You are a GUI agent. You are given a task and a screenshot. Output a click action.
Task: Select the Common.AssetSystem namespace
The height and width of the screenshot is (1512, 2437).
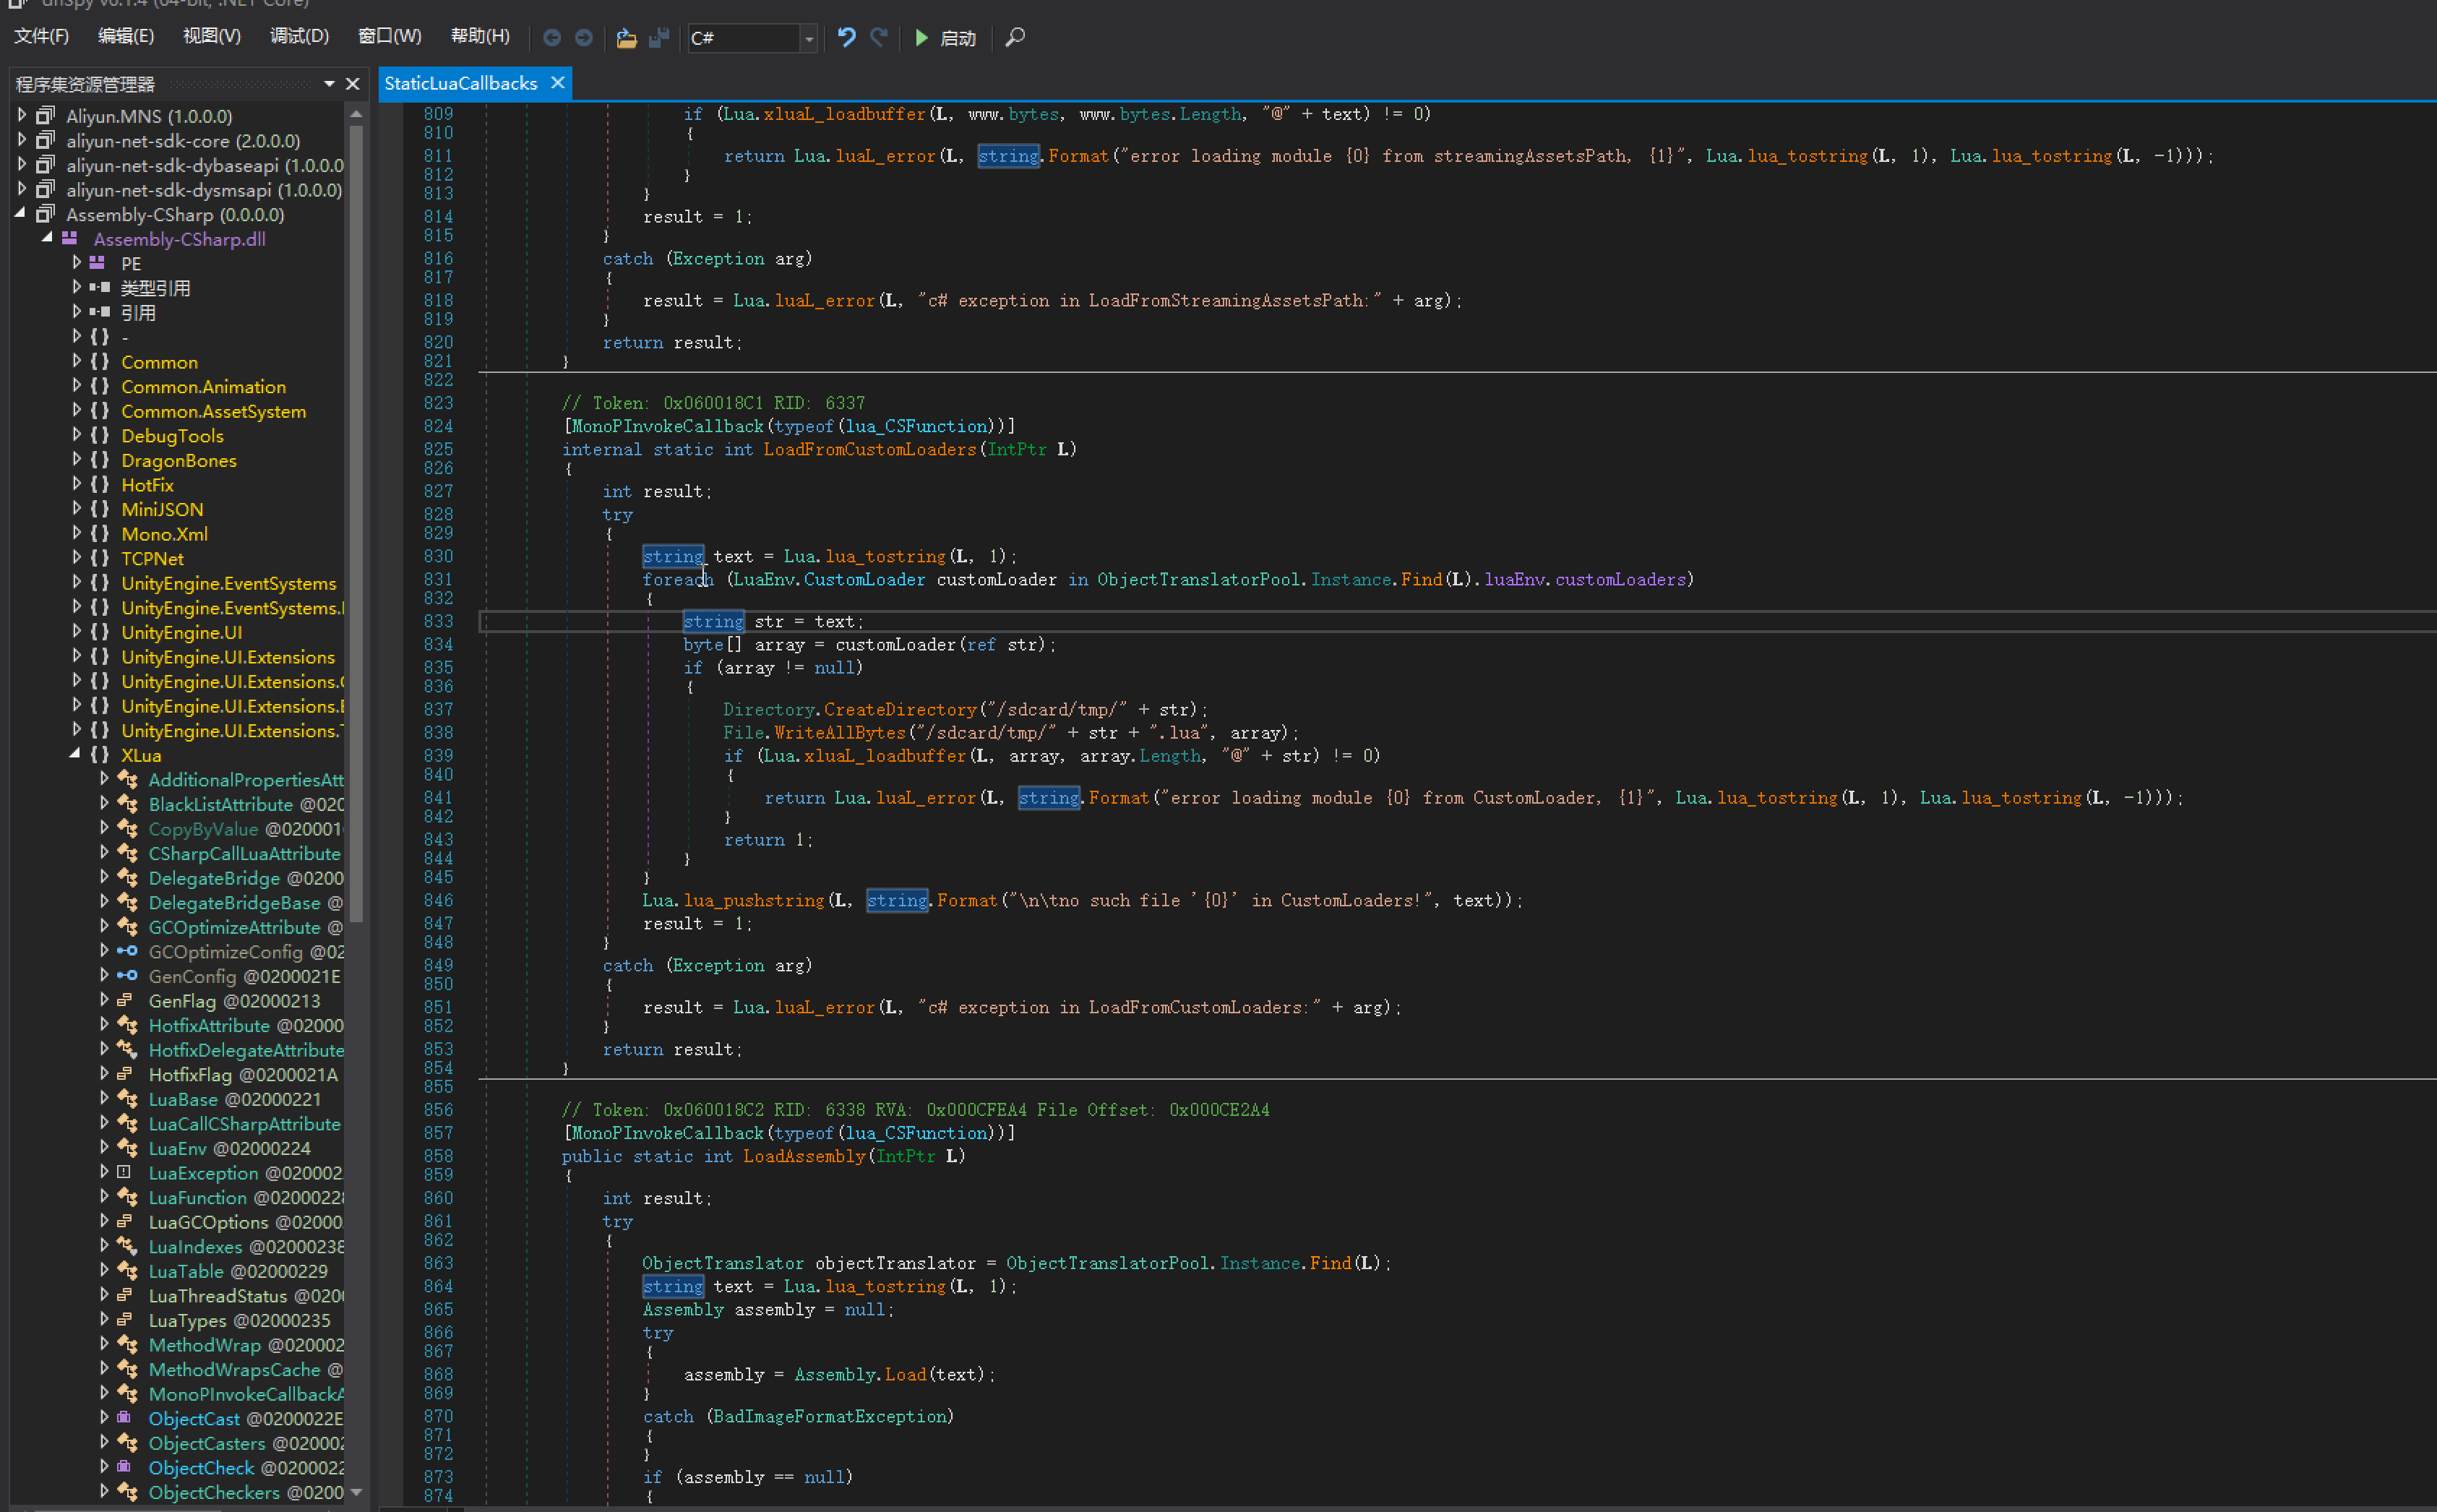[213, 411]
